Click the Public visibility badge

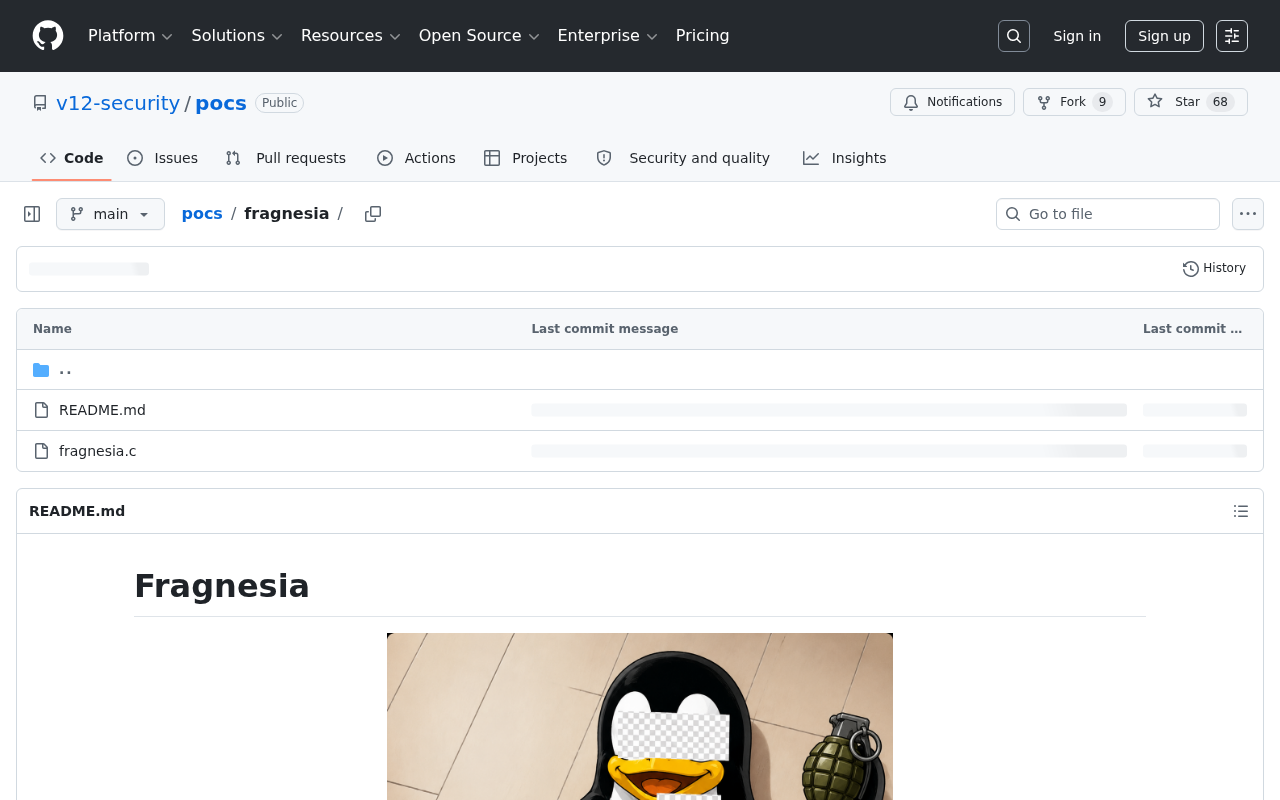pos(279,103)
